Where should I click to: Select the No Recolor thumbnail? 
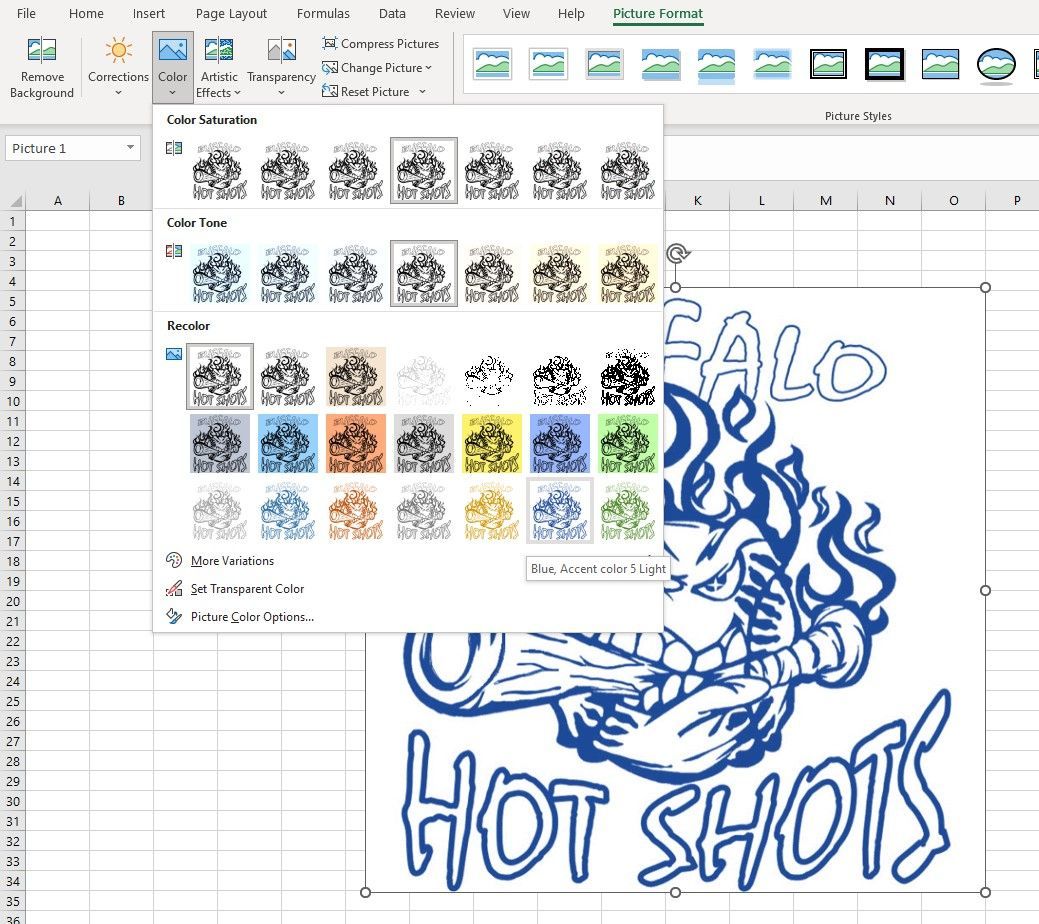tap(219, 376)
